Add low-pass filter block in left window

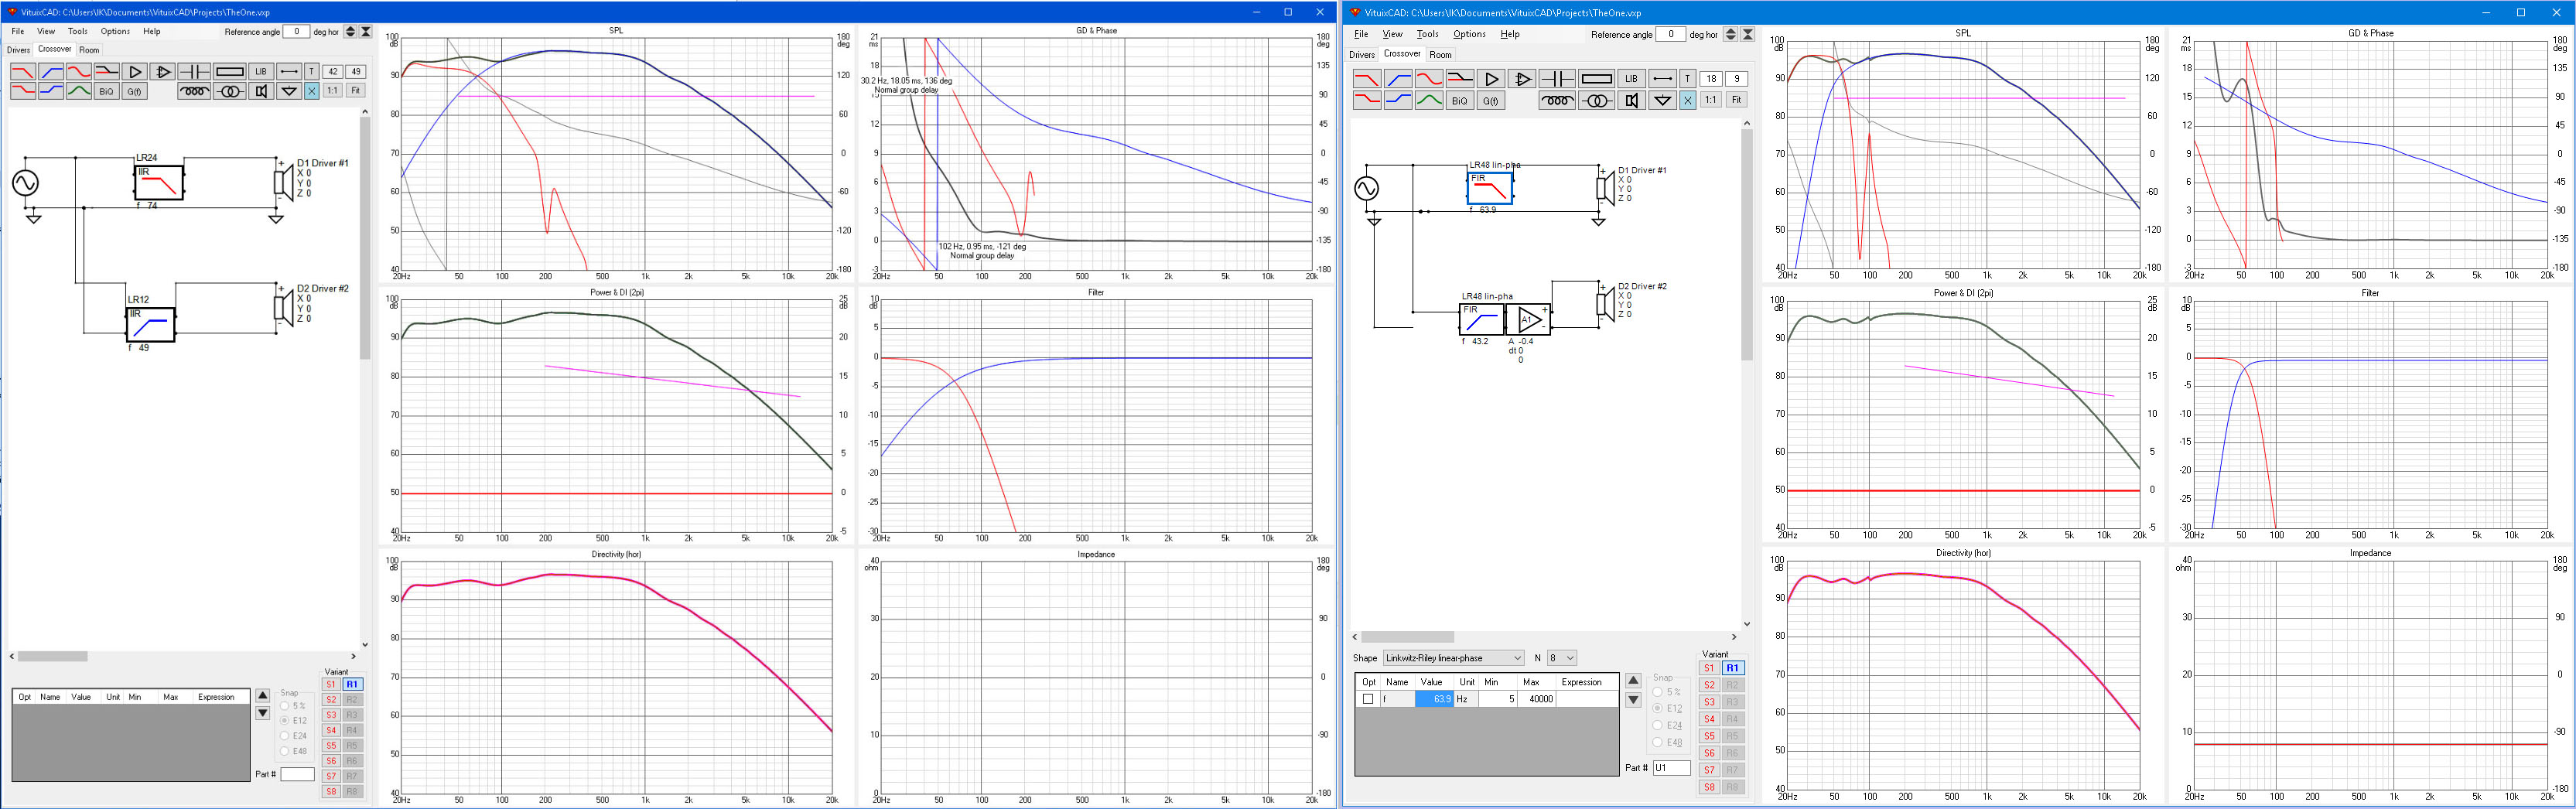(x=23, y=72)
